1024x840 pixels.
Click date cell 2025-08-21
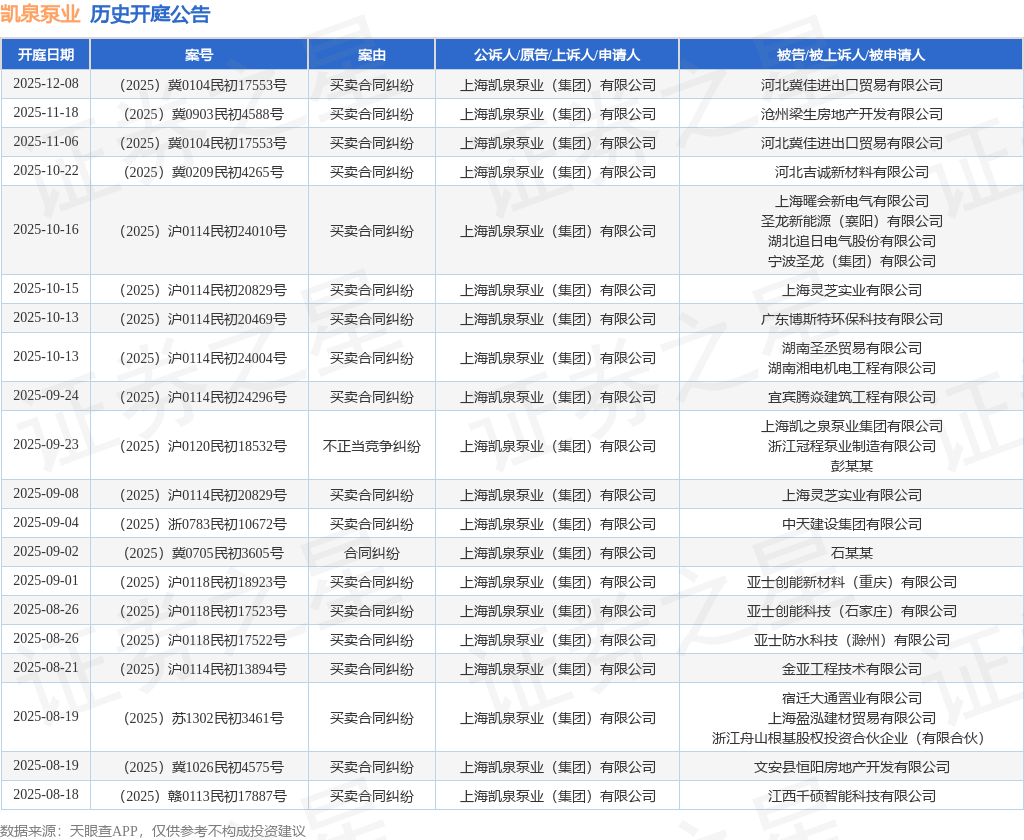point(46,668)
